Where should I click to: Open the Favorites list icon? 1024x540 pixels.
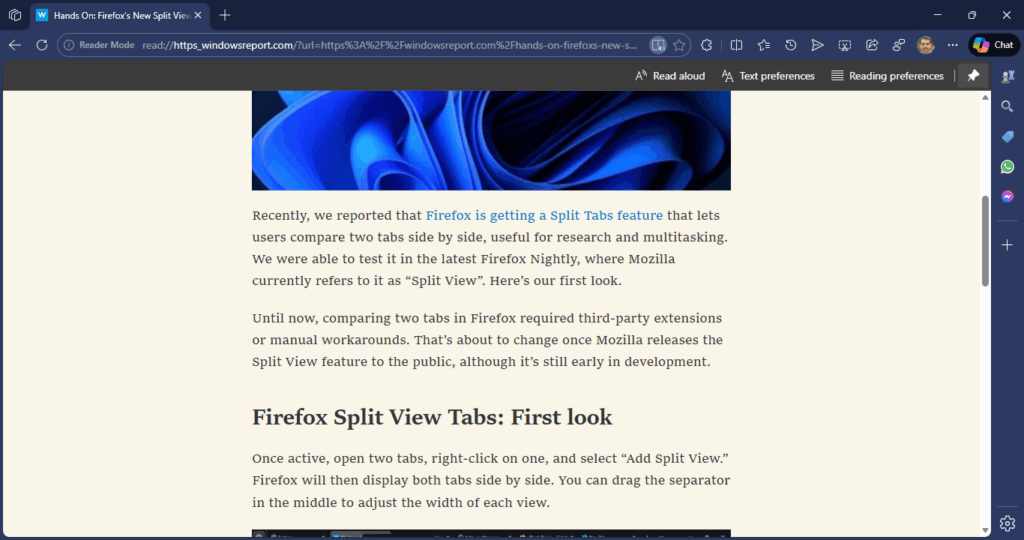[763, 45]
